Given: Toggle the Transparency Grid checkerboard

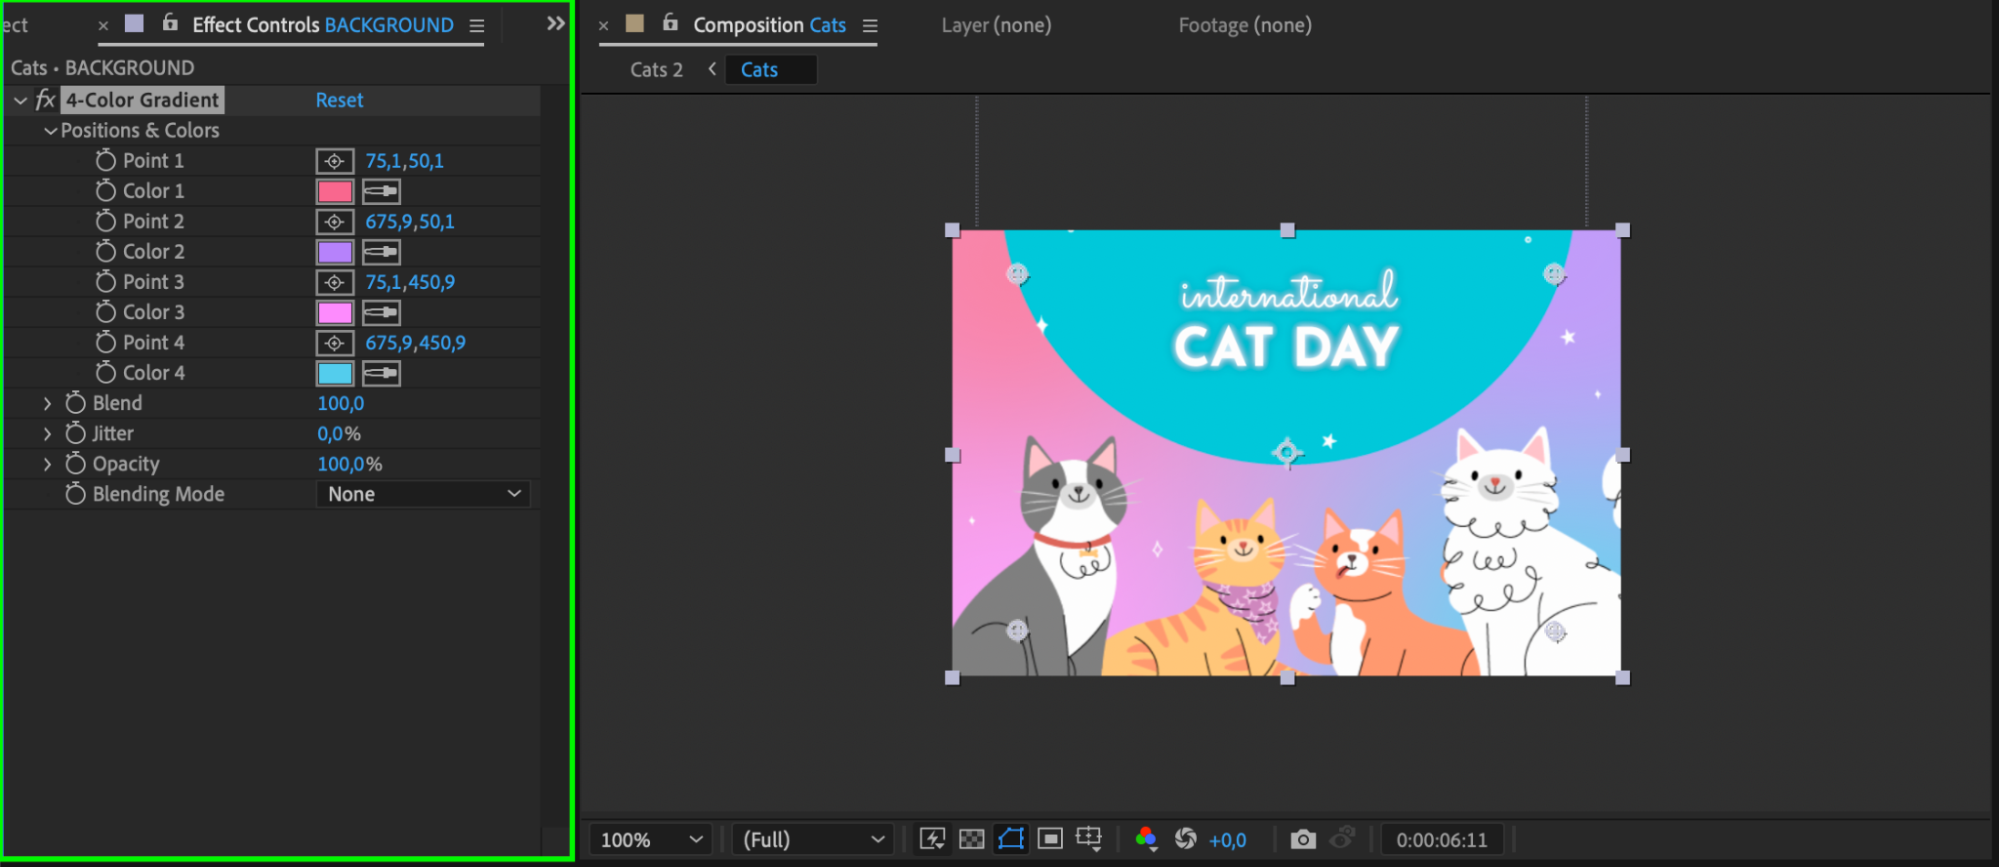Looking at the screenshot, I should [971, 839].
